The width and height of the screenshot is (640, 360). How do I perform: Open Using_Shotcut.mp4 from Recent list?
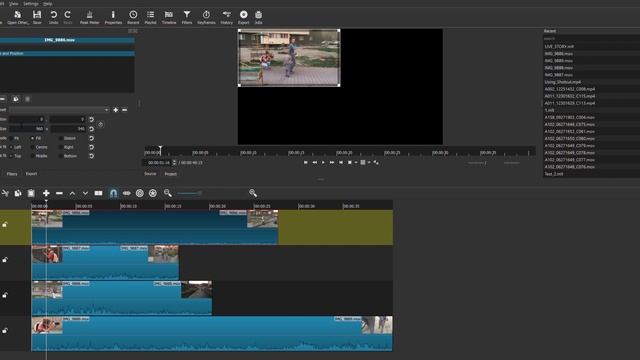(x=563, y=82)
